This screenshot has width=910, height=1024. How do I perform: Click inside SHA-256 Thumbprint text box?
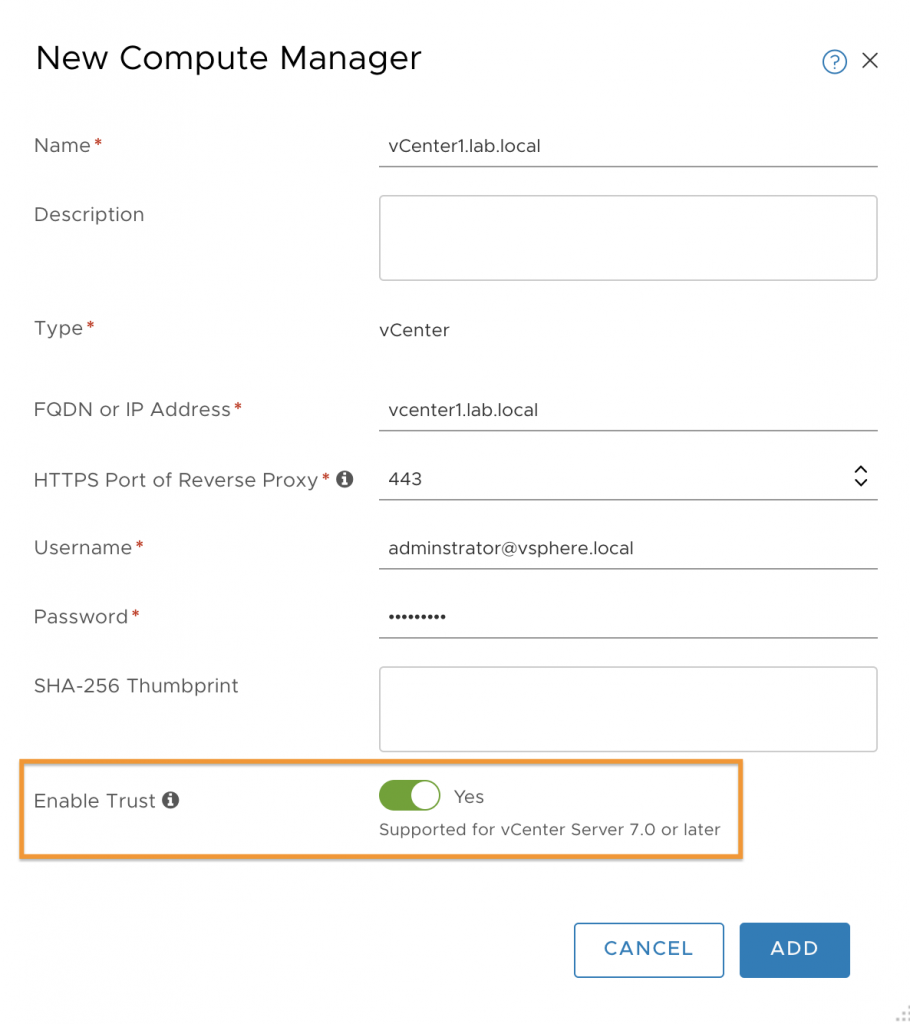click(628, 709)
